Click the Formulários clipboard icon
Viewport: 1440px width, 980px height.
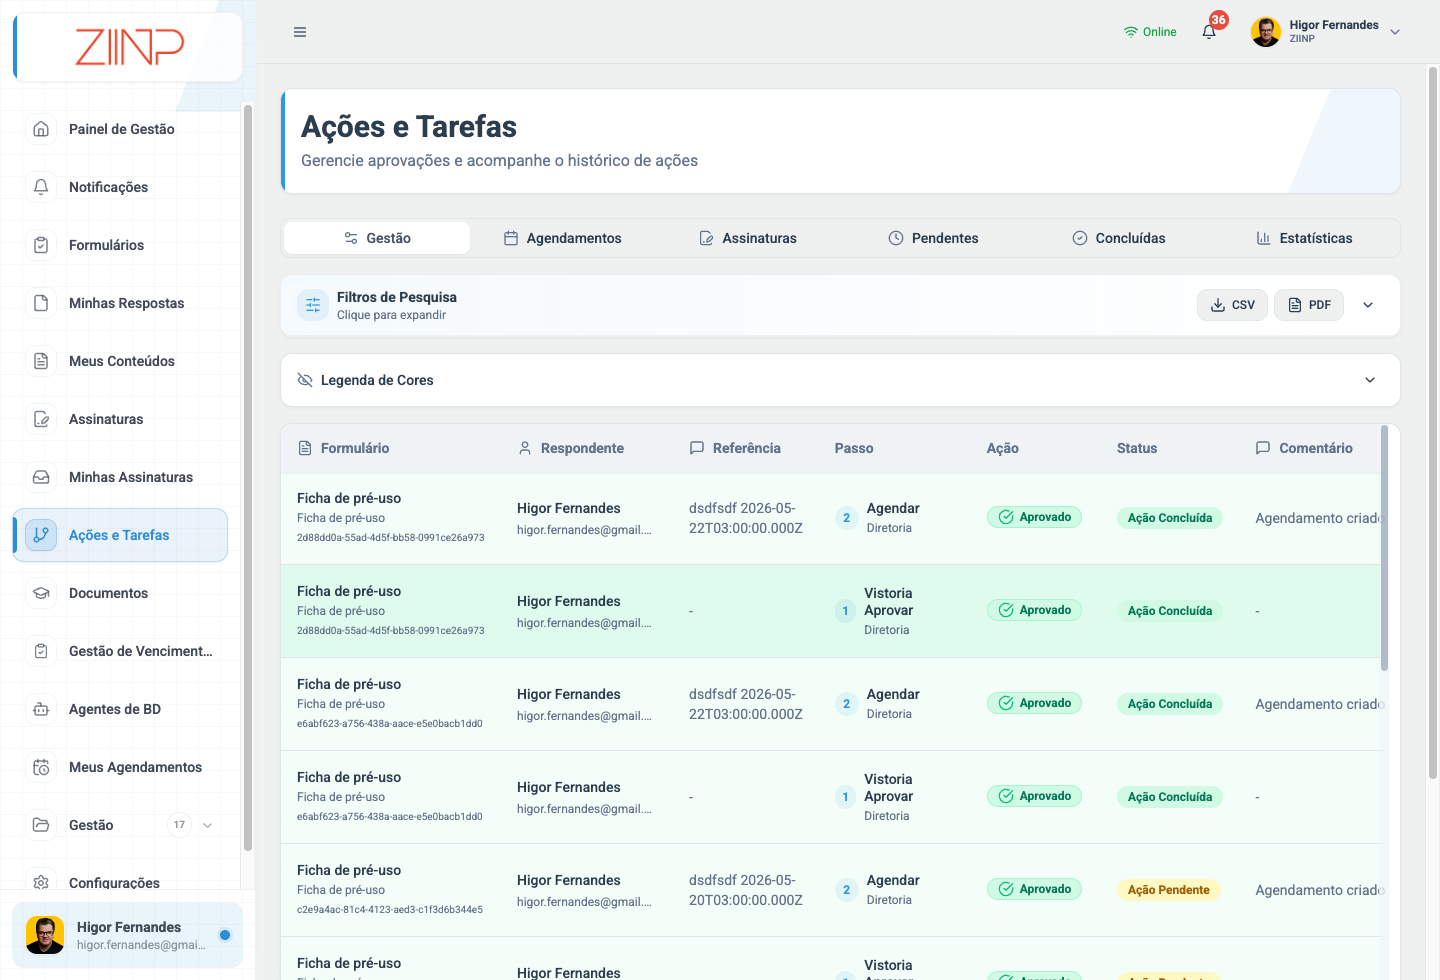[41, 245]
